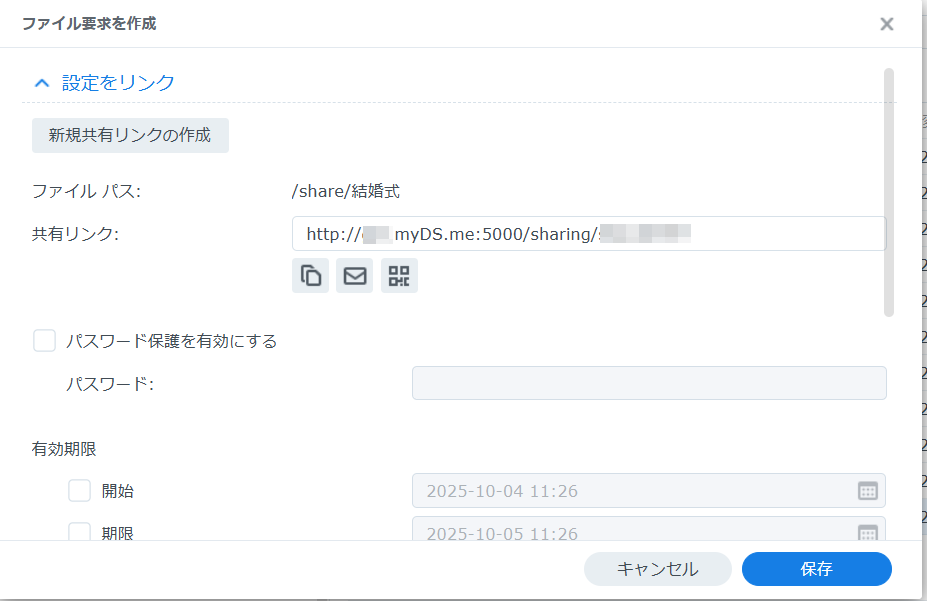Viewport: 927px width, 601px height.
Task: Open calendar picker for 期限 date
Action: (867, 532)
